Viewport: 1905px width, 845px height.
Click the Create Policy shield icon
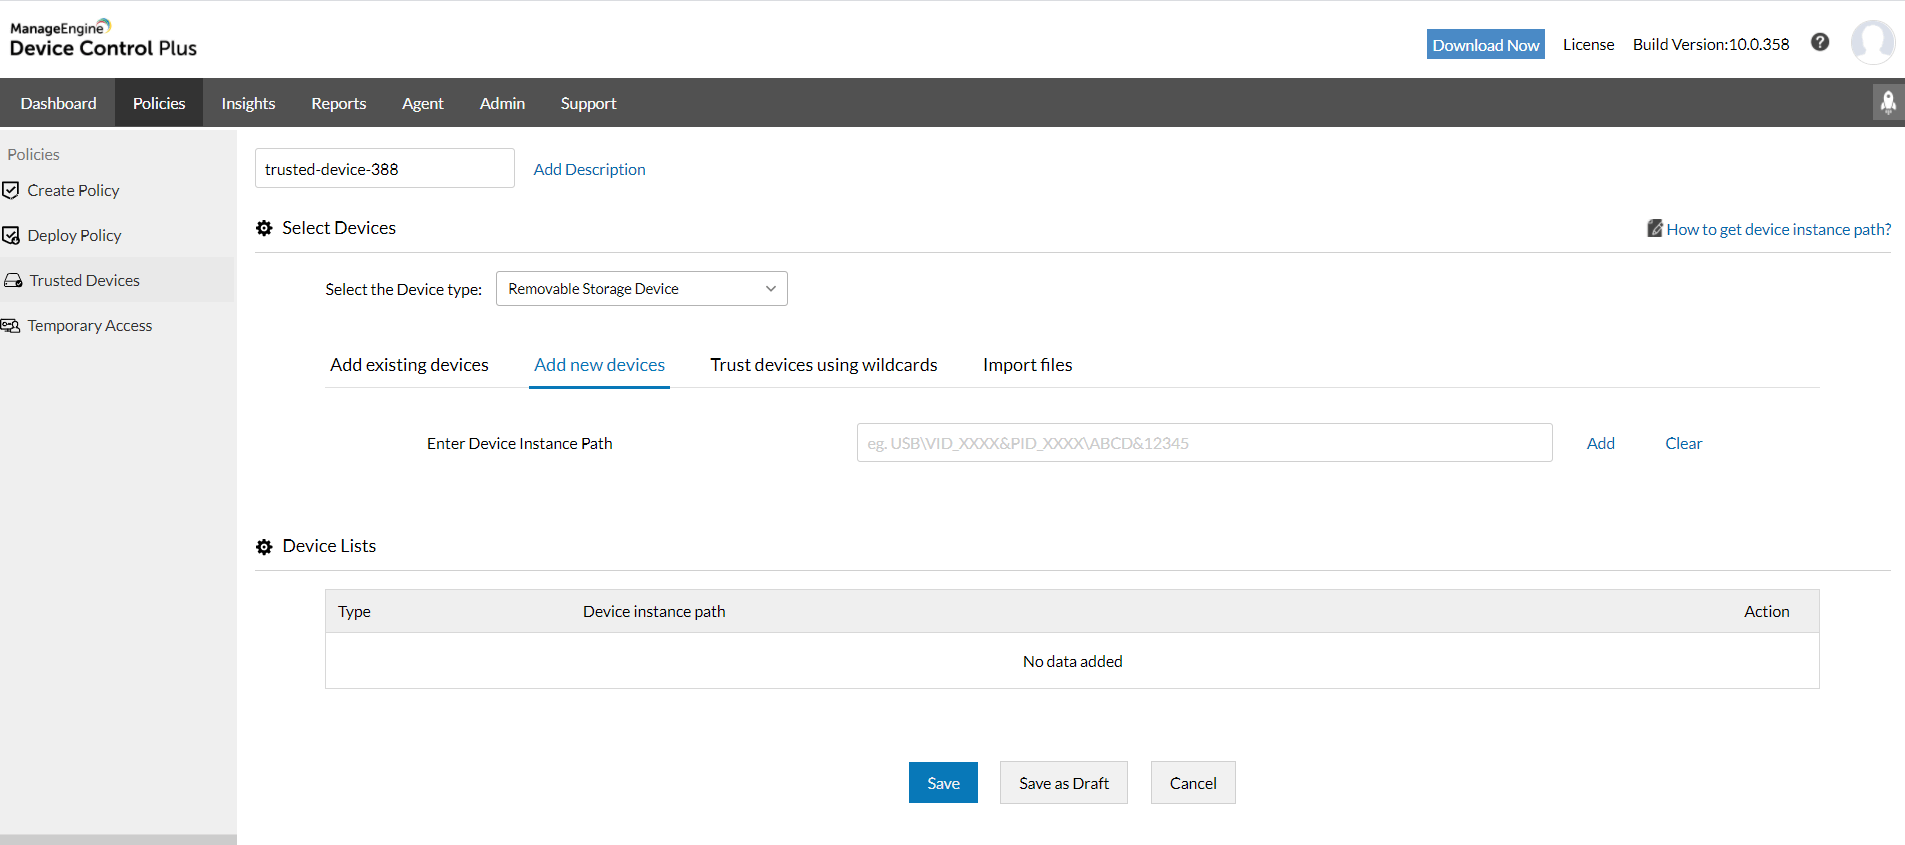pyautogui.click(x=11, y=190)
